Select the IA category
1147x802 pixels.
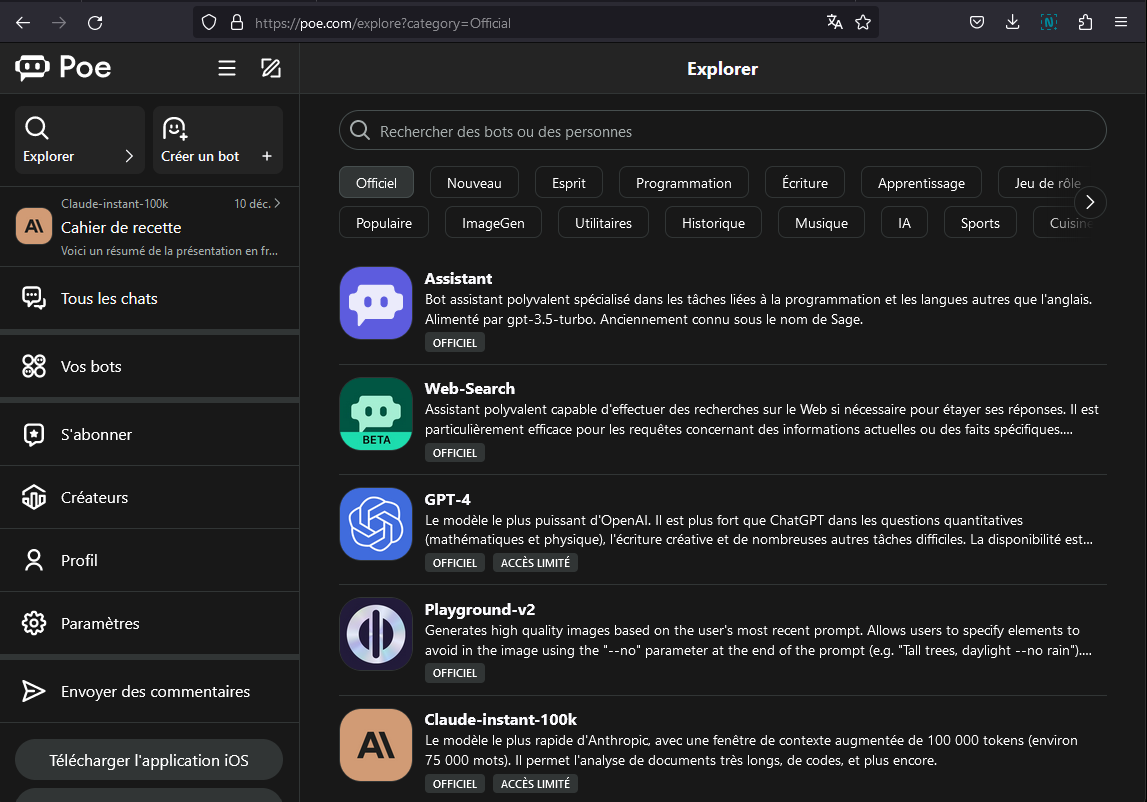point(904,223)
